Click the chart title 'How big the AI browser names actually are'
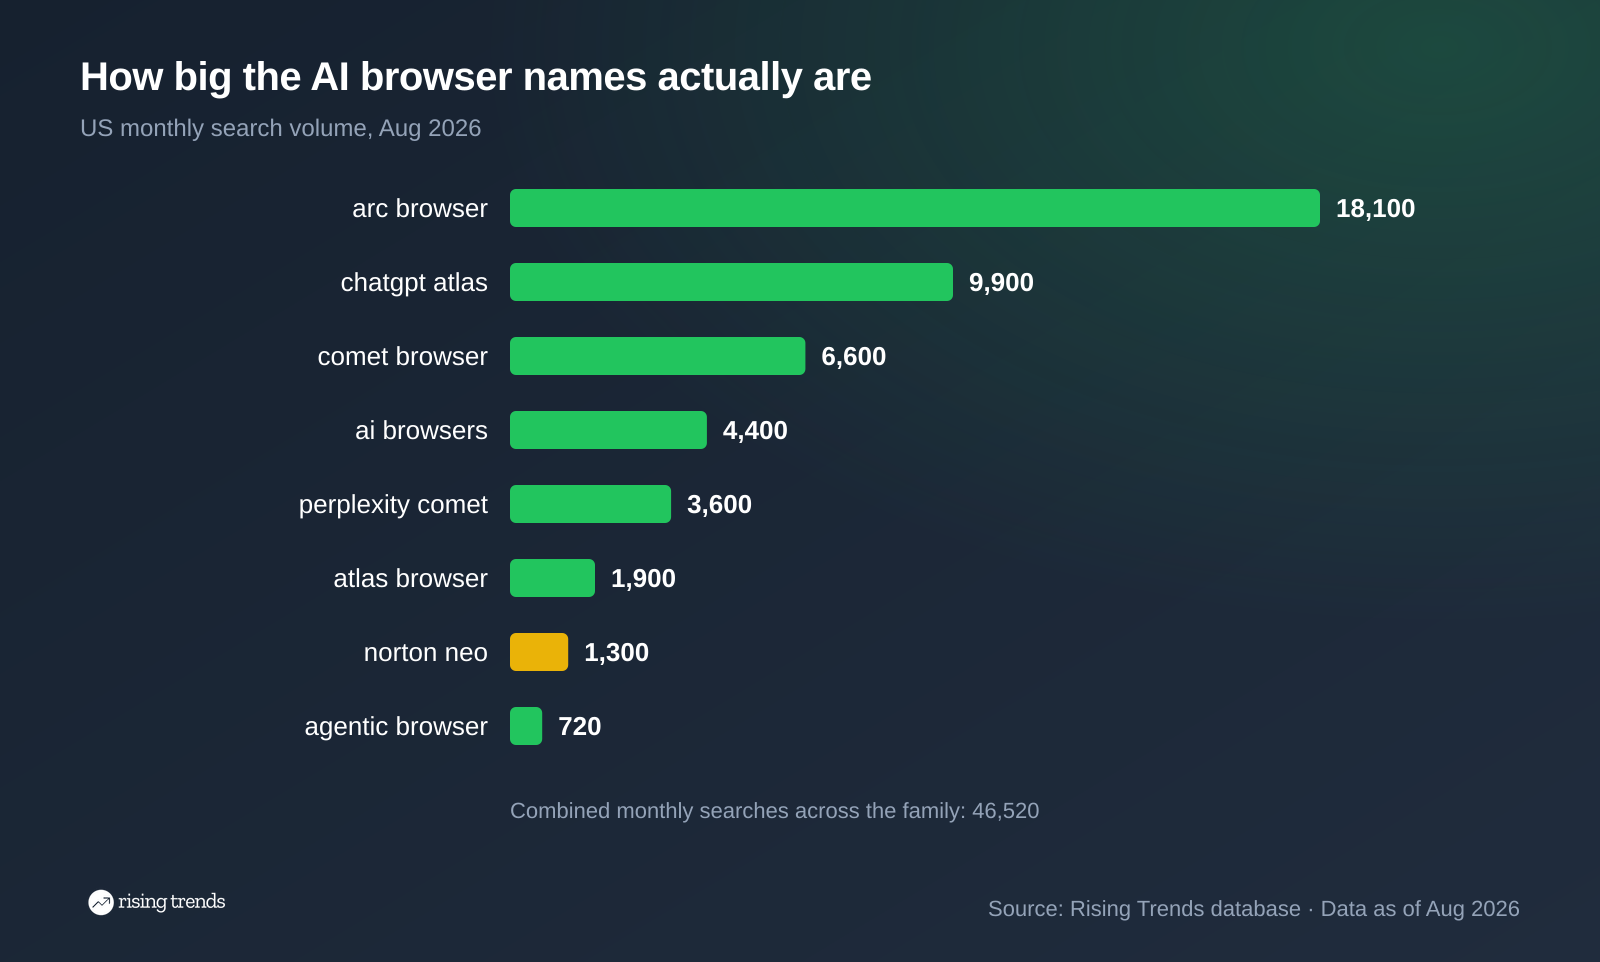The height and width of the screenshot is (962, 1600). click(476, 77)
